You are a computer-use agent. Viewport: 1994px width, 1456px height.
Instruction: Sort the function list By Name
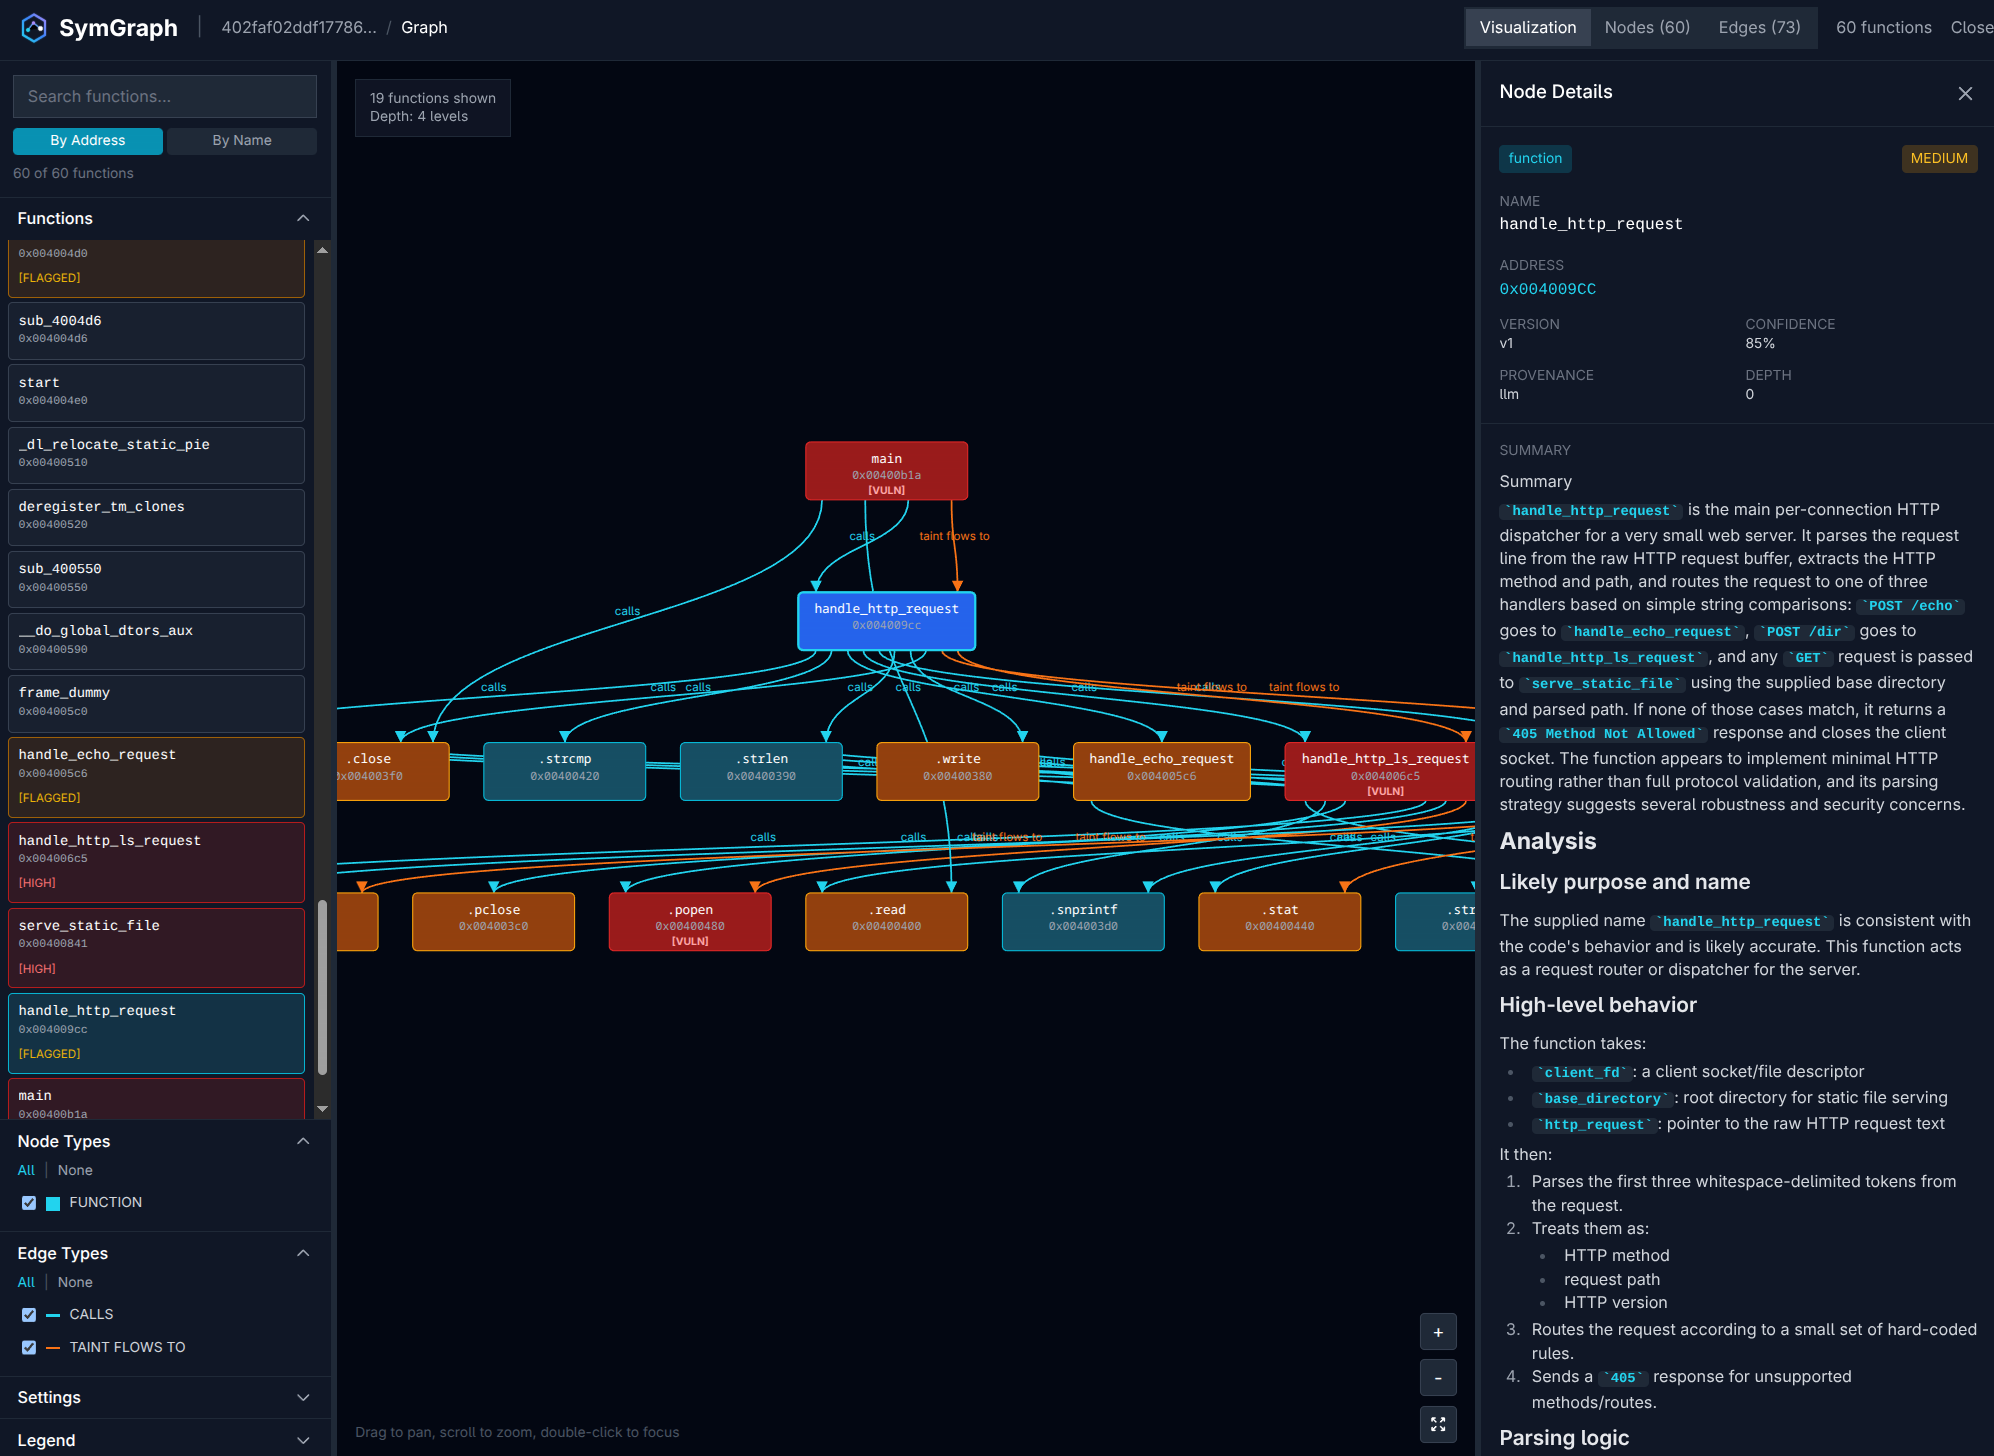(241, 141)
